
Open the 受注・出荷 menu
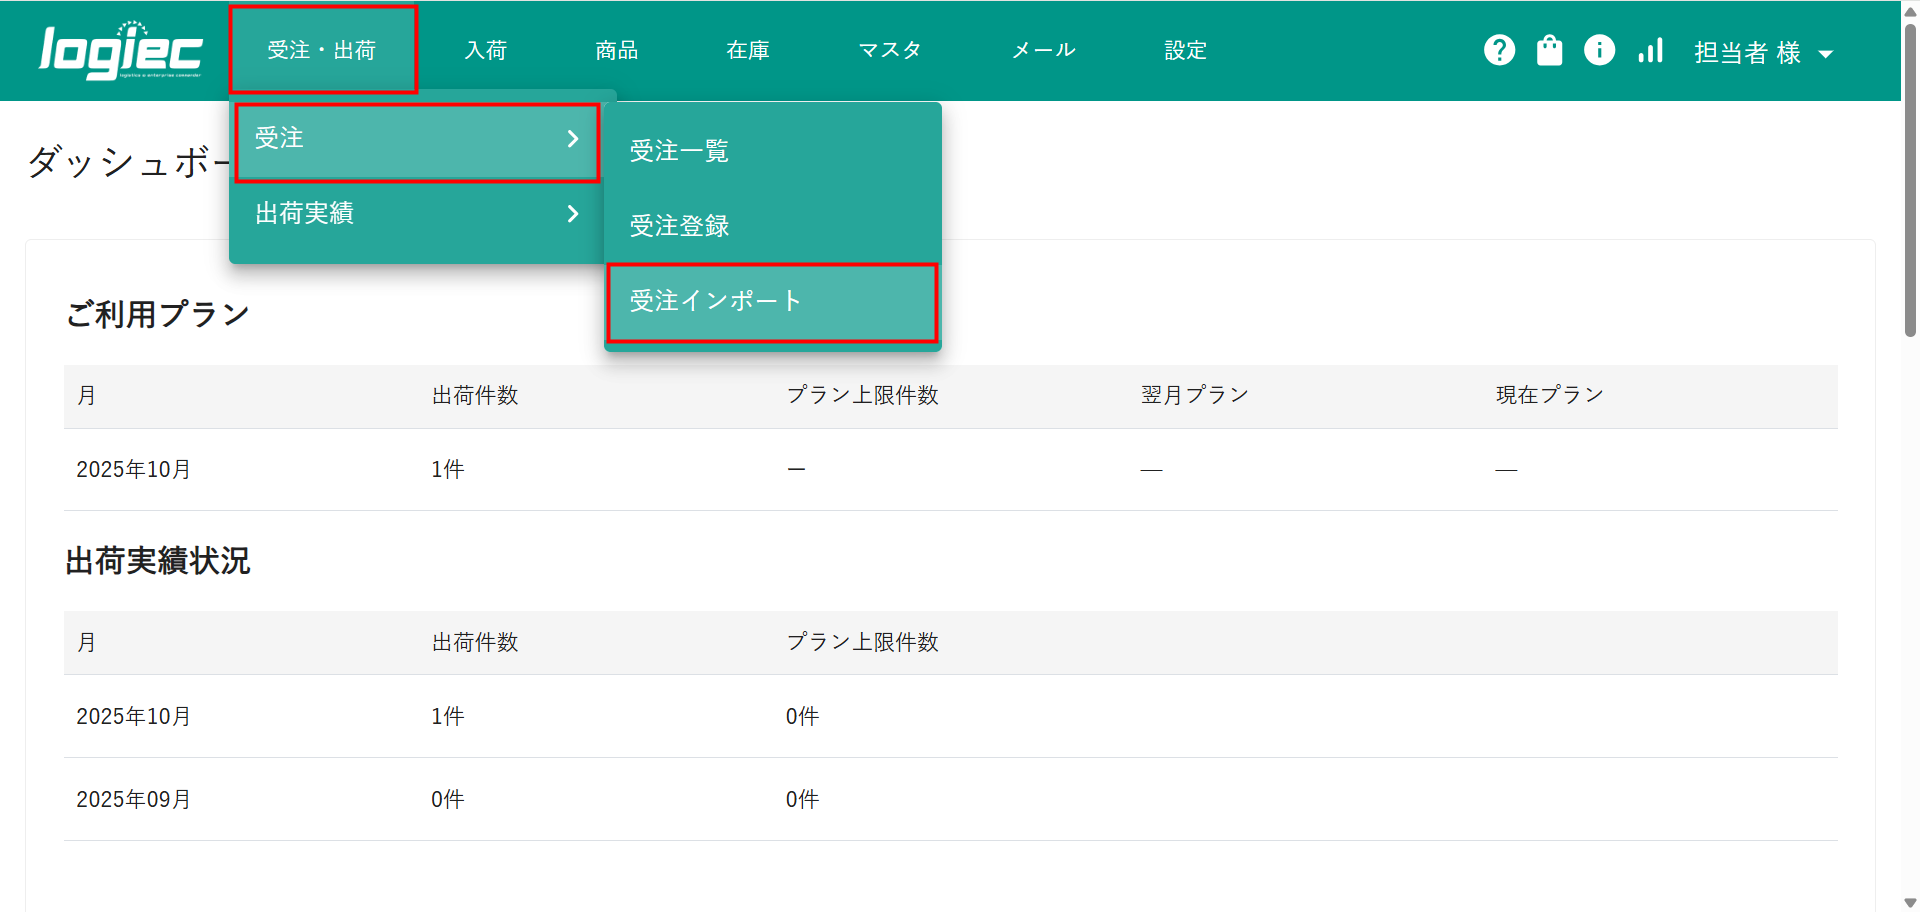(x=322, y=50)
